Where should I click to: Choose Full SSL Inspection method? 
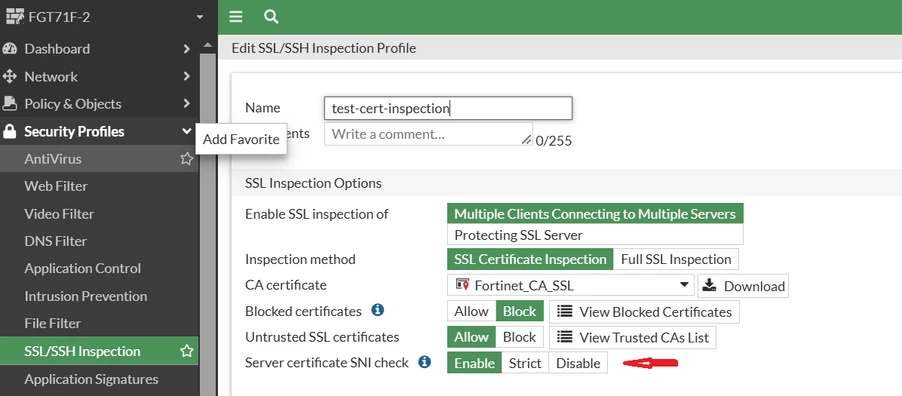[x=676, y=259]
